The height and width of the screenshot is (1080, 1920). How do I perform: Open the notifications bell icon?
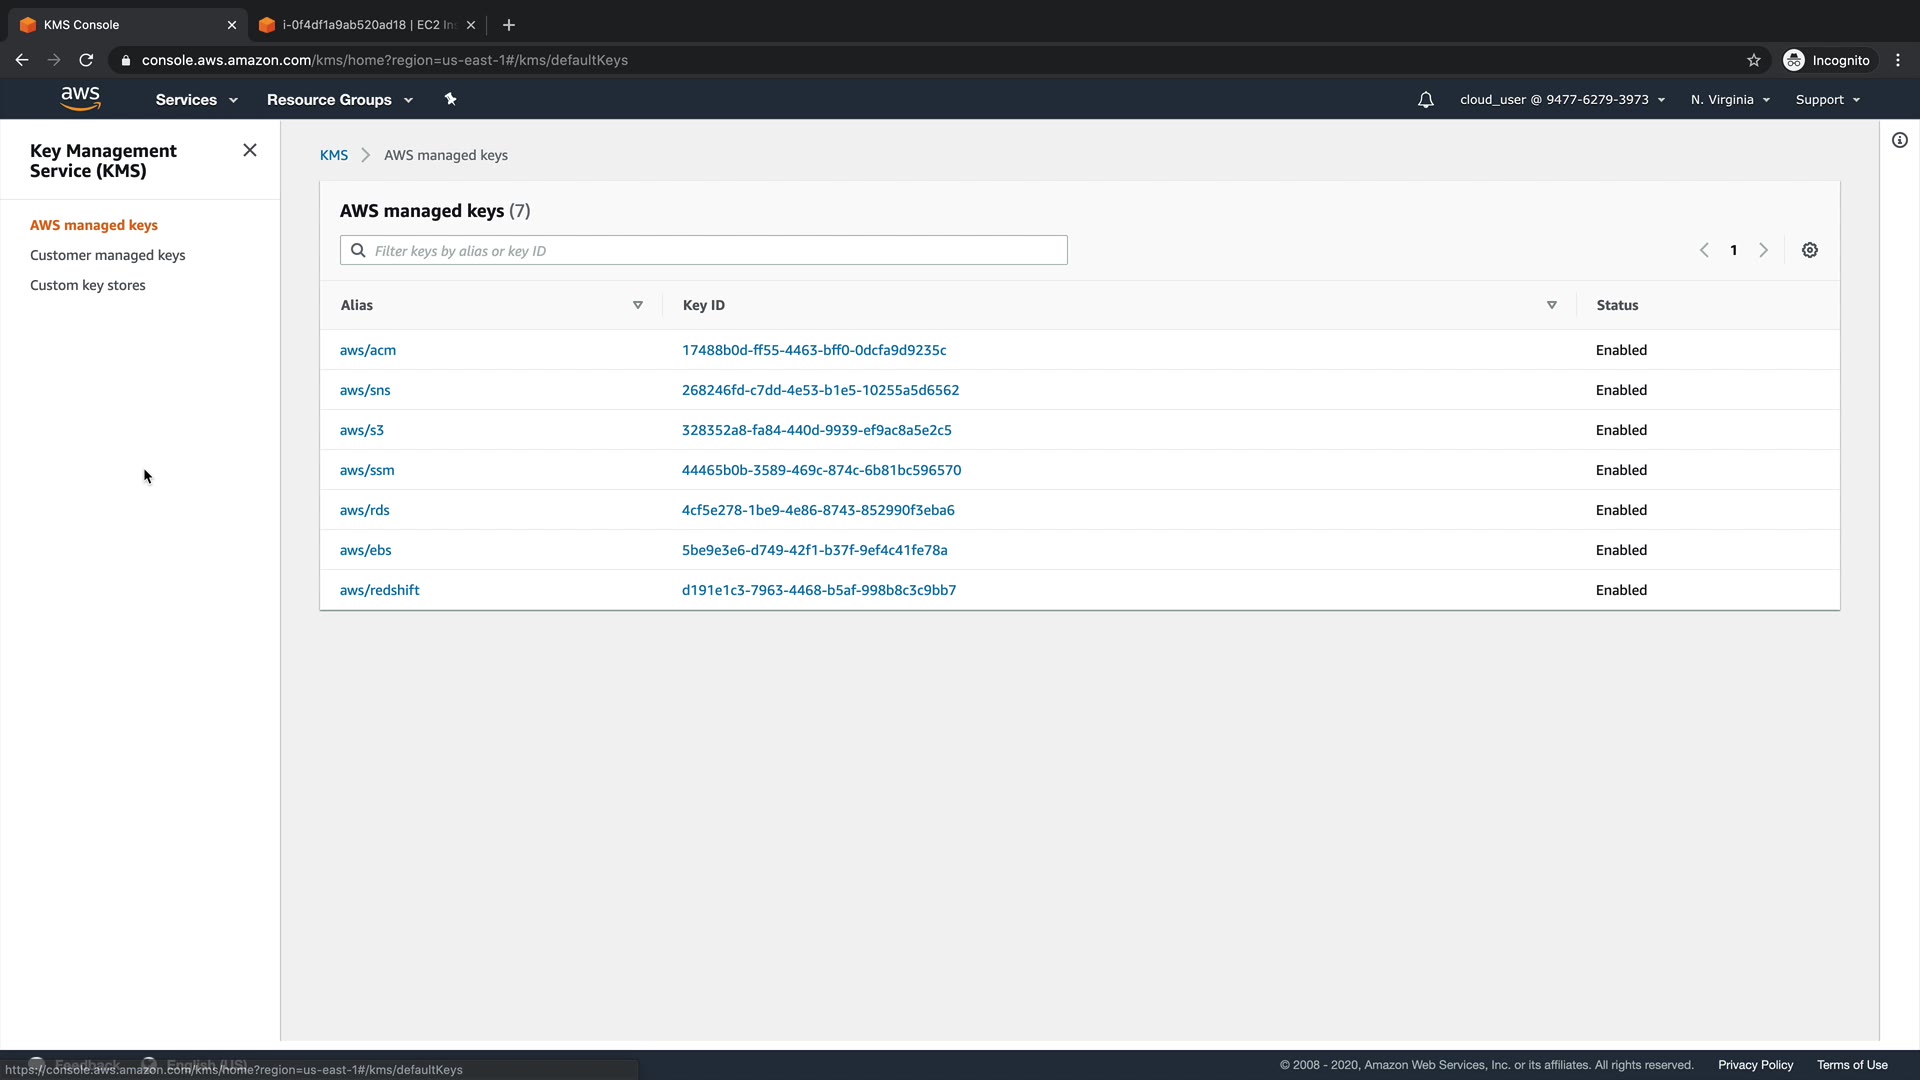click(x=1426, y=100)
